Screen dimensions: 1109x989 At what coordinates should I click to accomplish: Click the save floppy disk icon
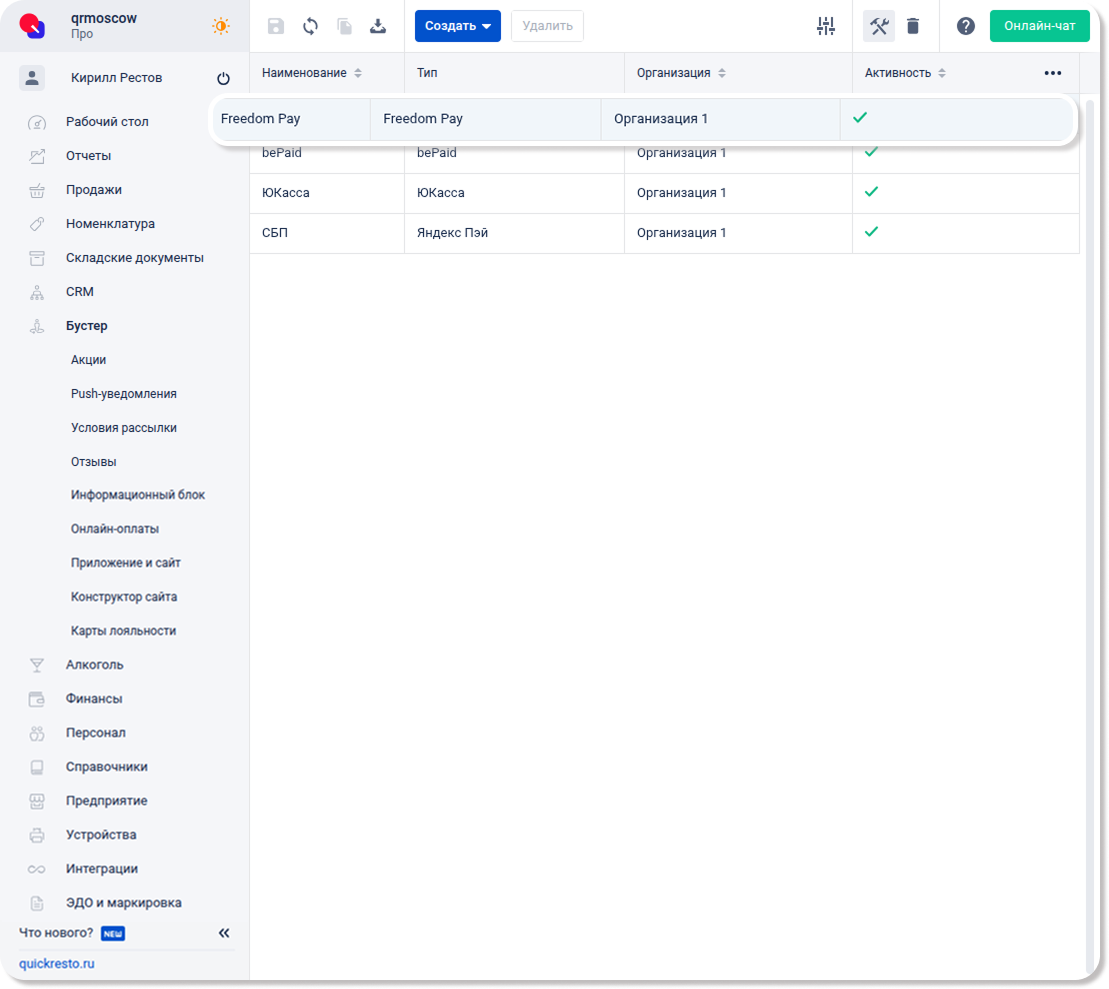point(276,26)
